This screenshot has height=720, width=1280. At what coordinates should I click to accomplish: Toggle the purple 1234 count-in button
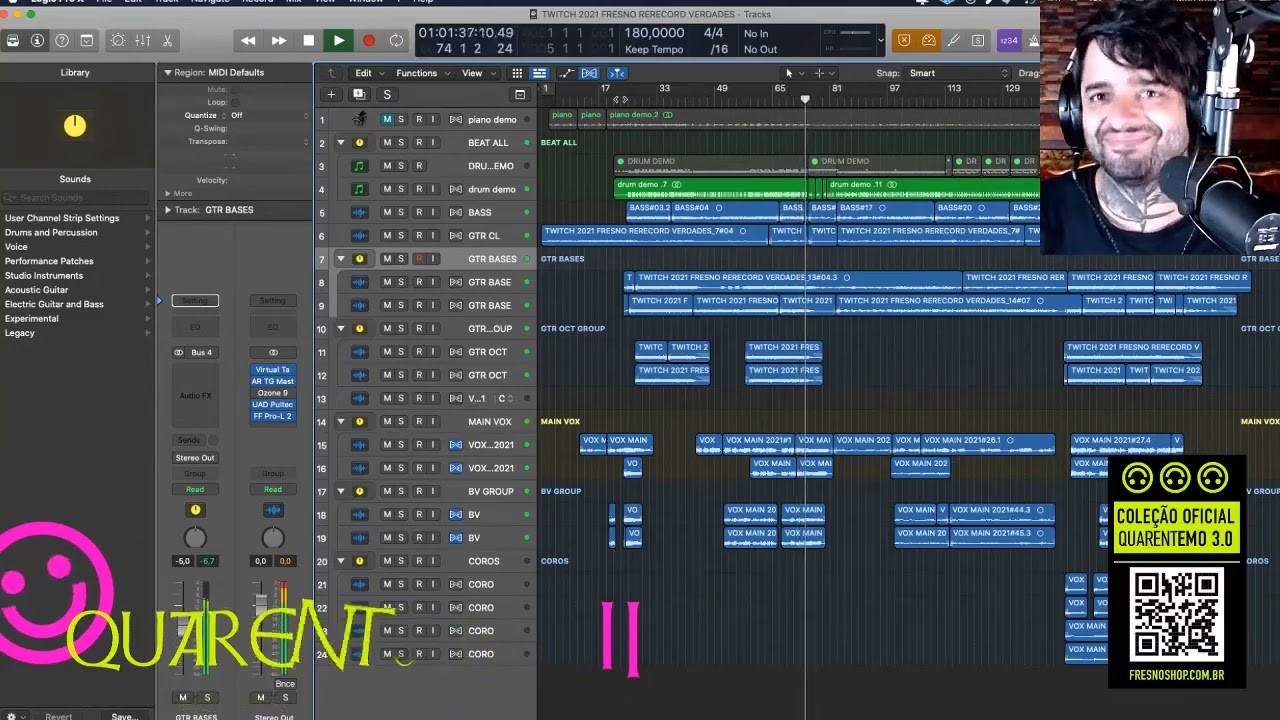coord(1008,41)
